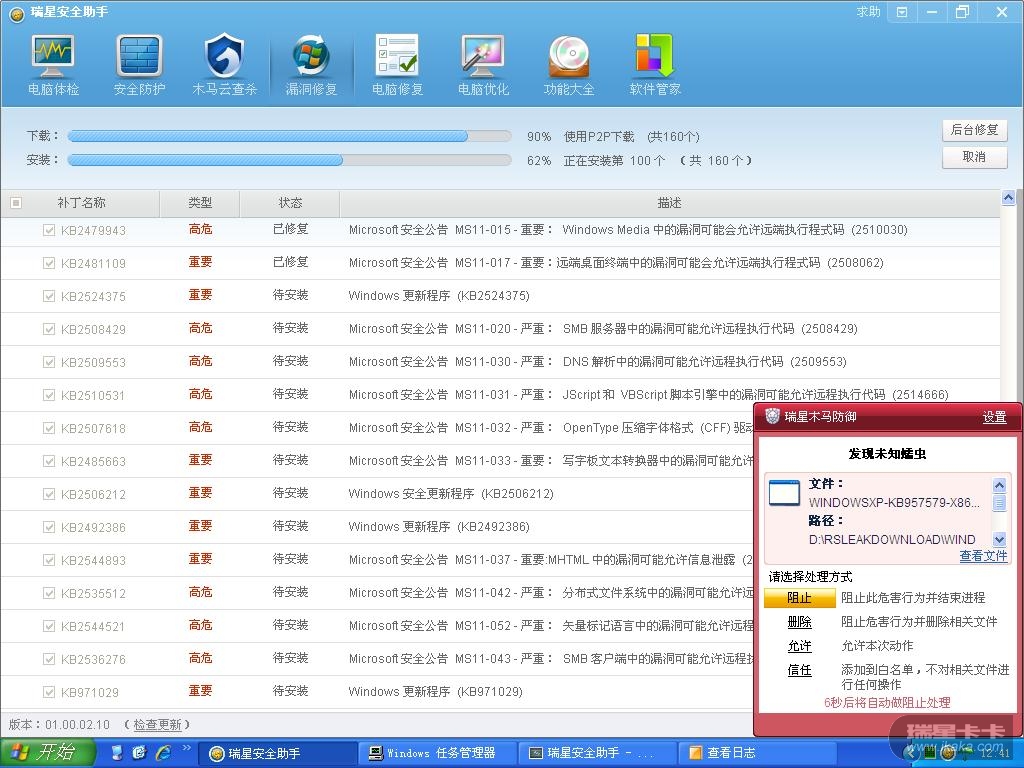Image resolution: width=1024 pixels, height=768 pixels.
Task: Toggle the select-all checkbox in table header
Action: [x=15, y=203]
